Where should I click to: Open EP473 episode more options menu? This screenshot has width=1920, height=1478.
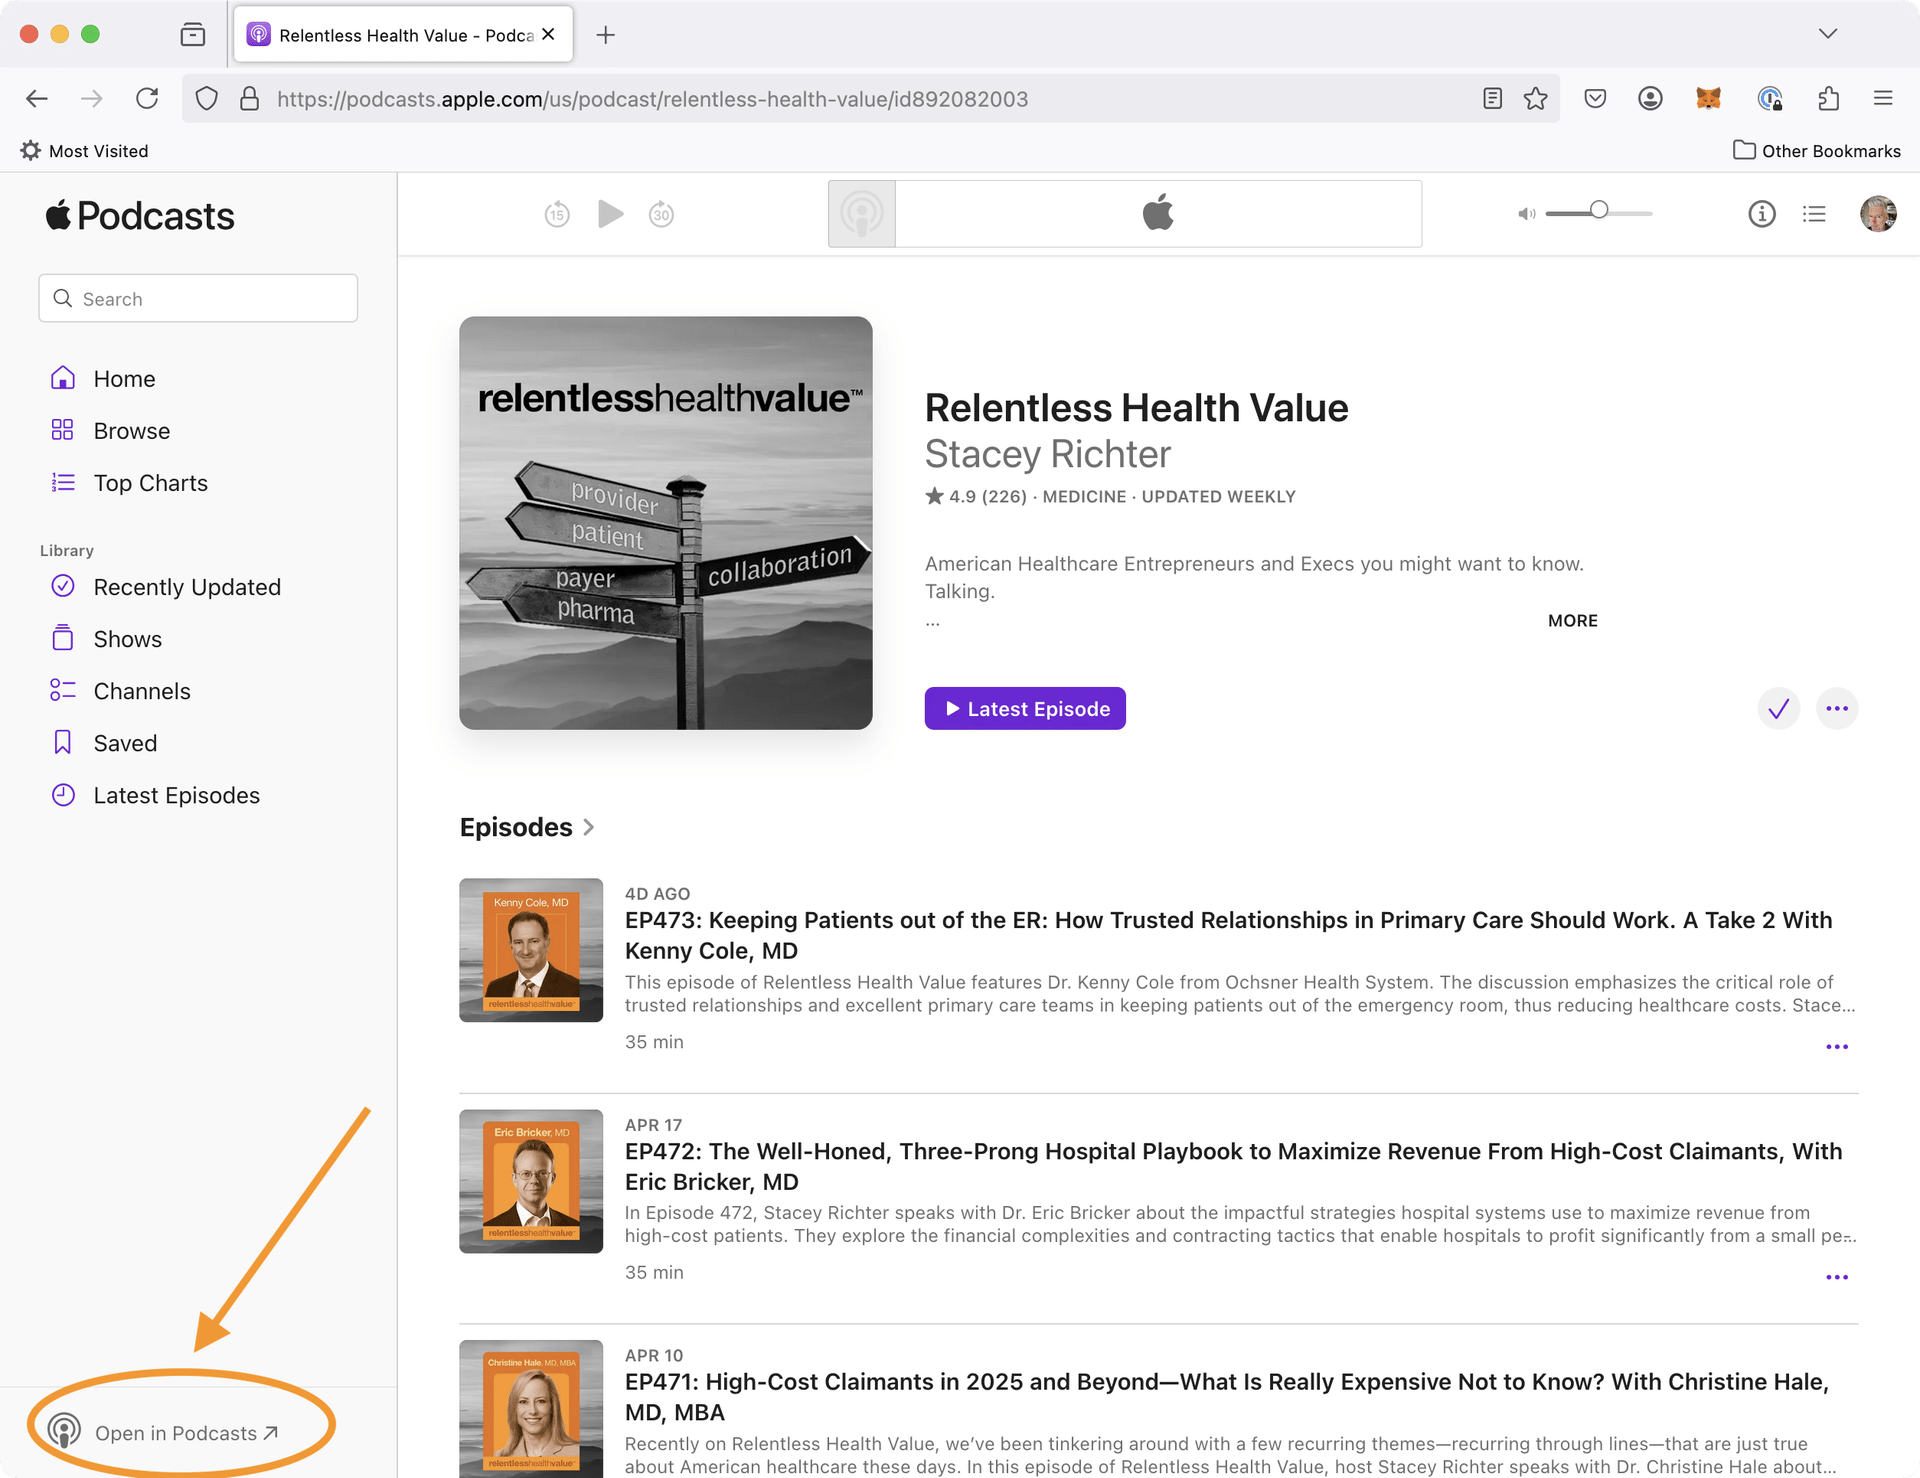coord(1837,1047)
